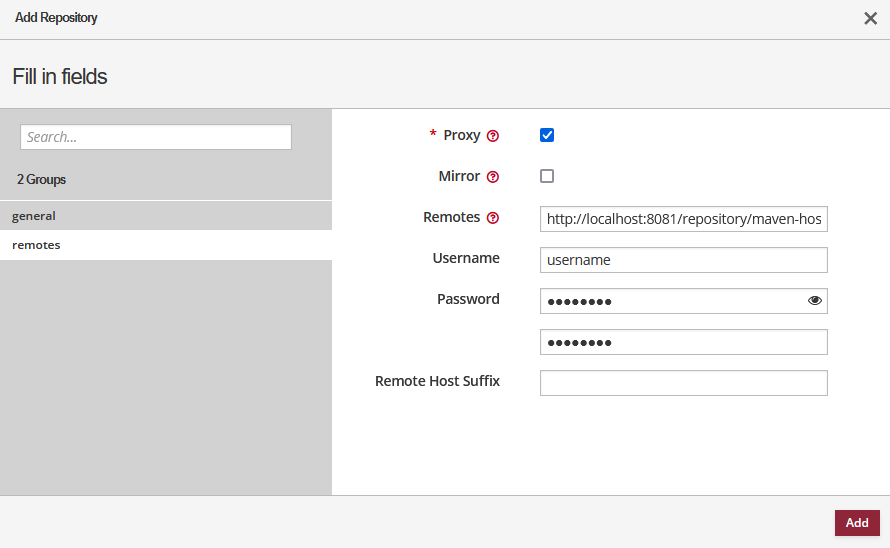Close the Add Repository dialog
The image size is (890, 548).
870,18
